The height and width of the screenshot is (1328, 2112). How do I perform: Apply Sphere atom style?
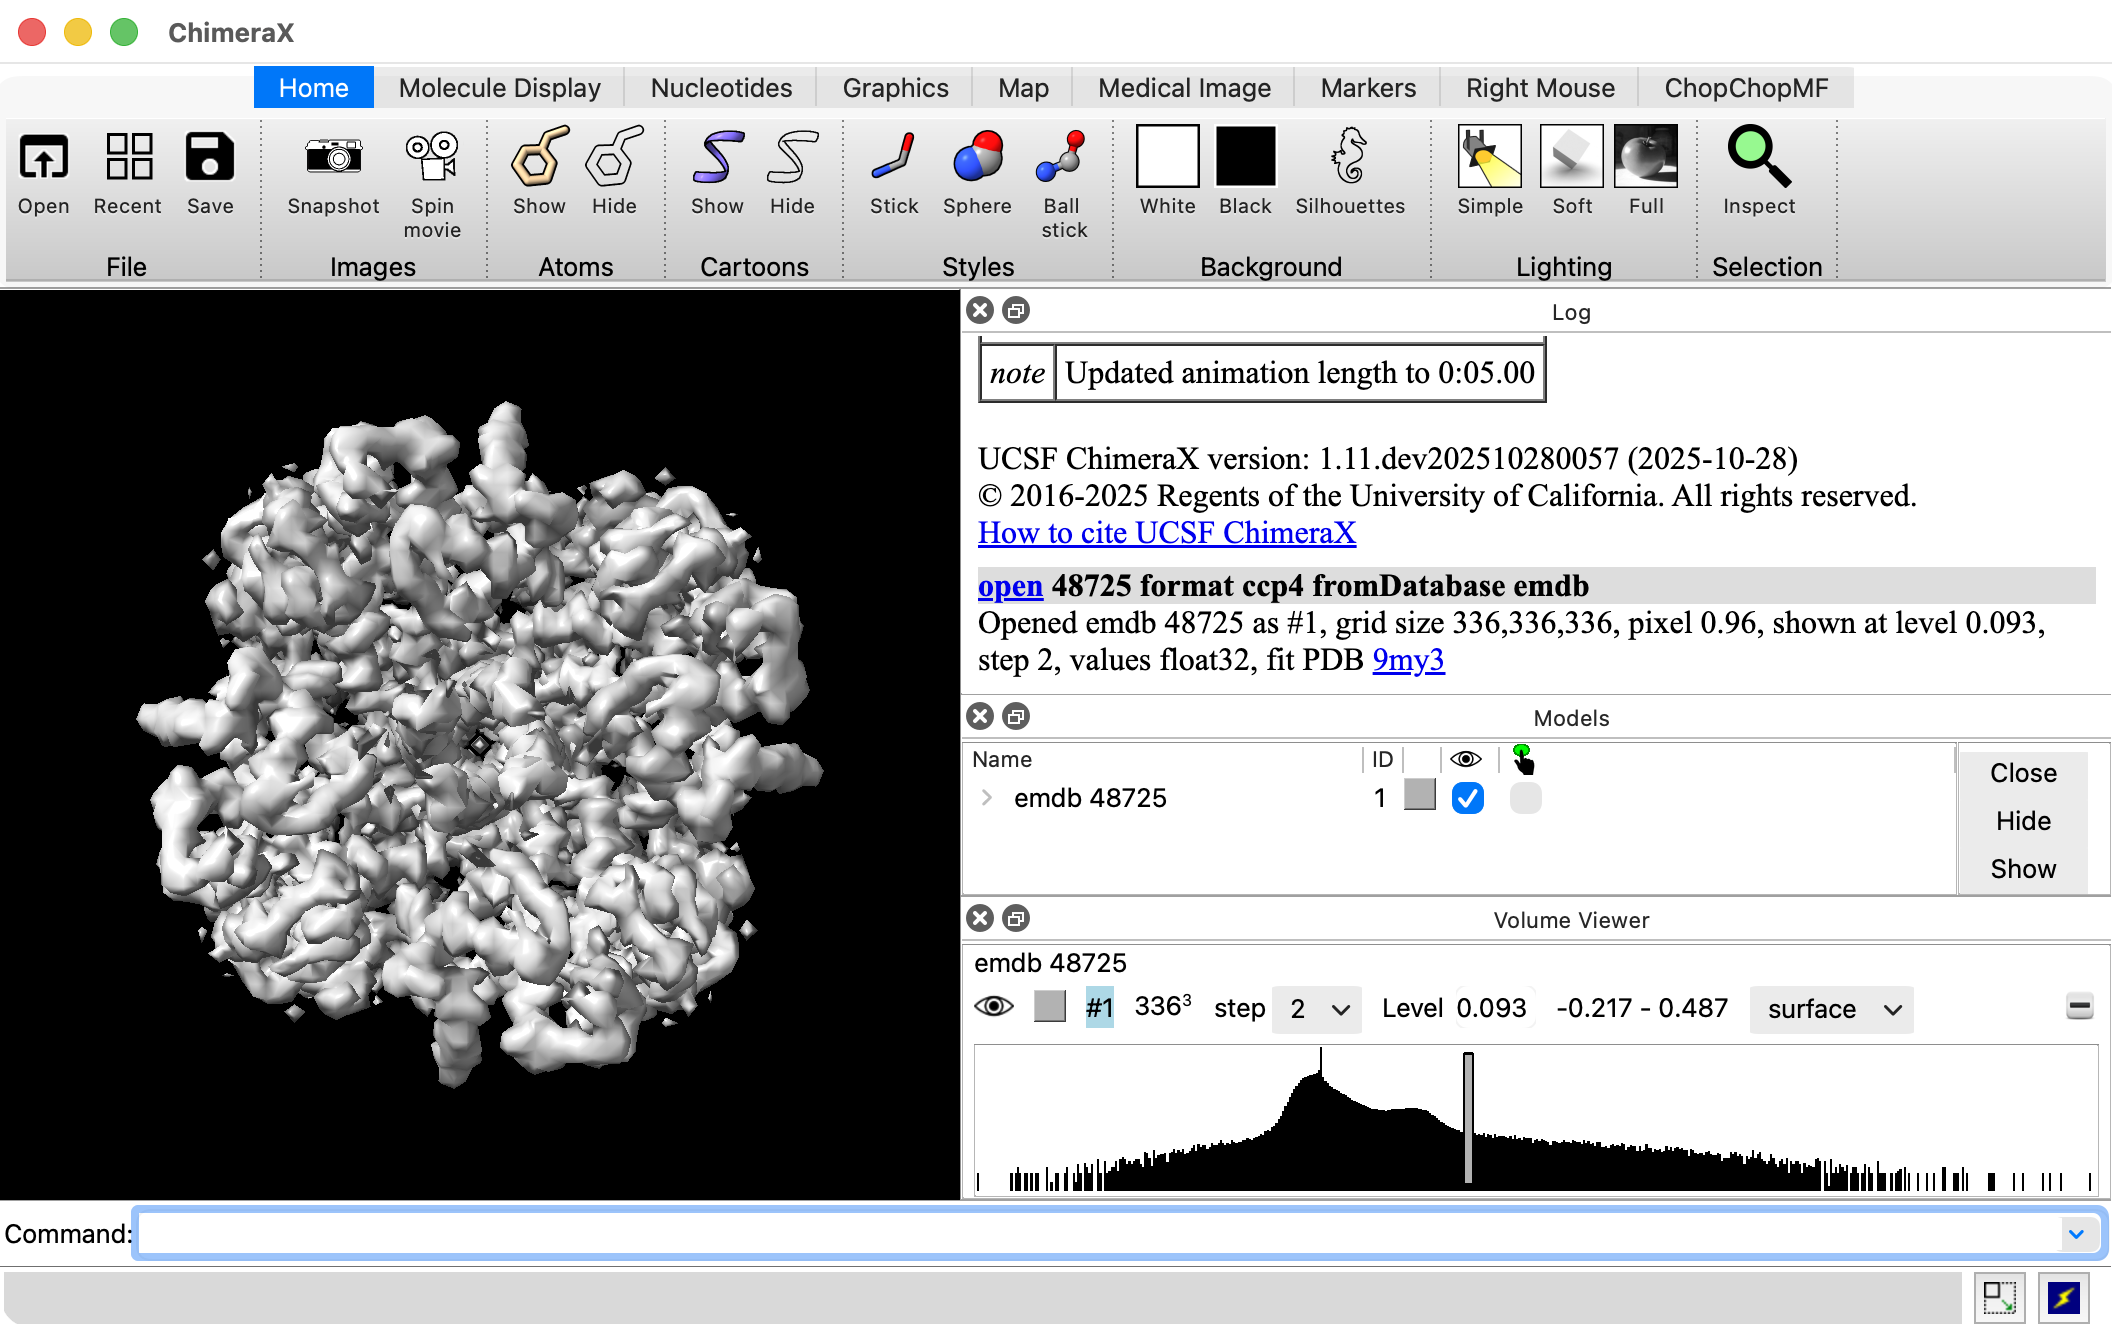tap(977, 157)
